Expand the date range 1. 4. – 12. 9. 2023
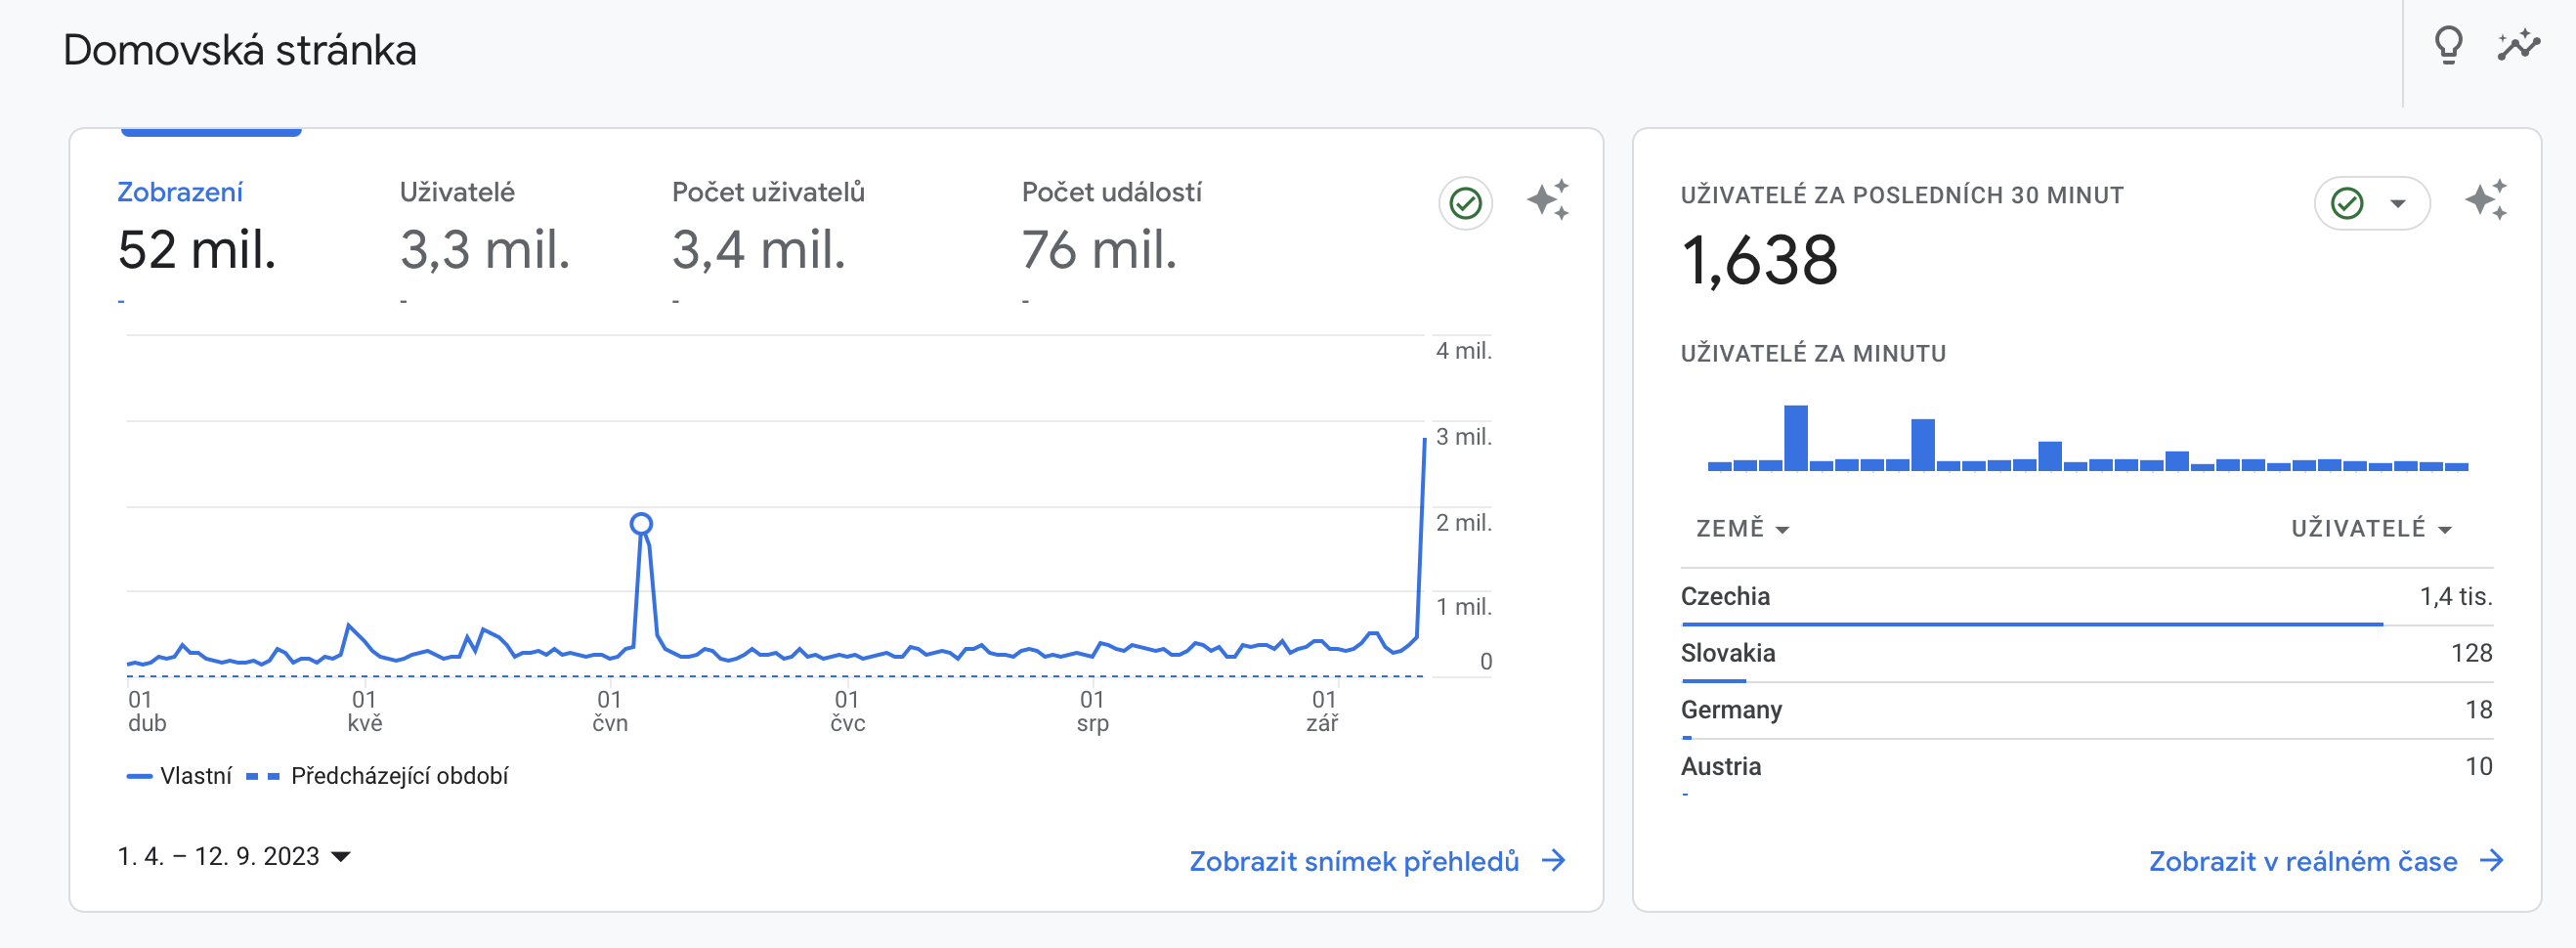The height and width of the screenshot is (948, 2576). tap(234, 857)
